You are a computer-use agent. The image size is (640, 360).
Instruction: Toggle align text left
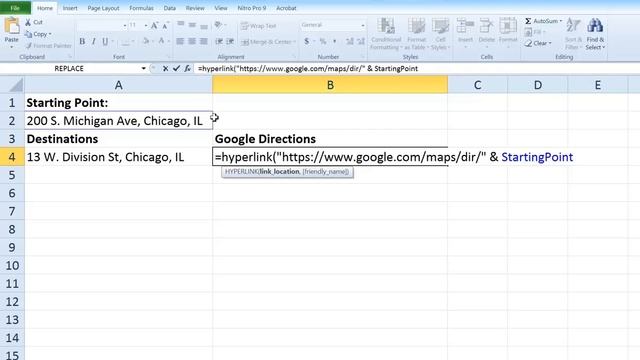pyautogui.click(x=180, y=41)
